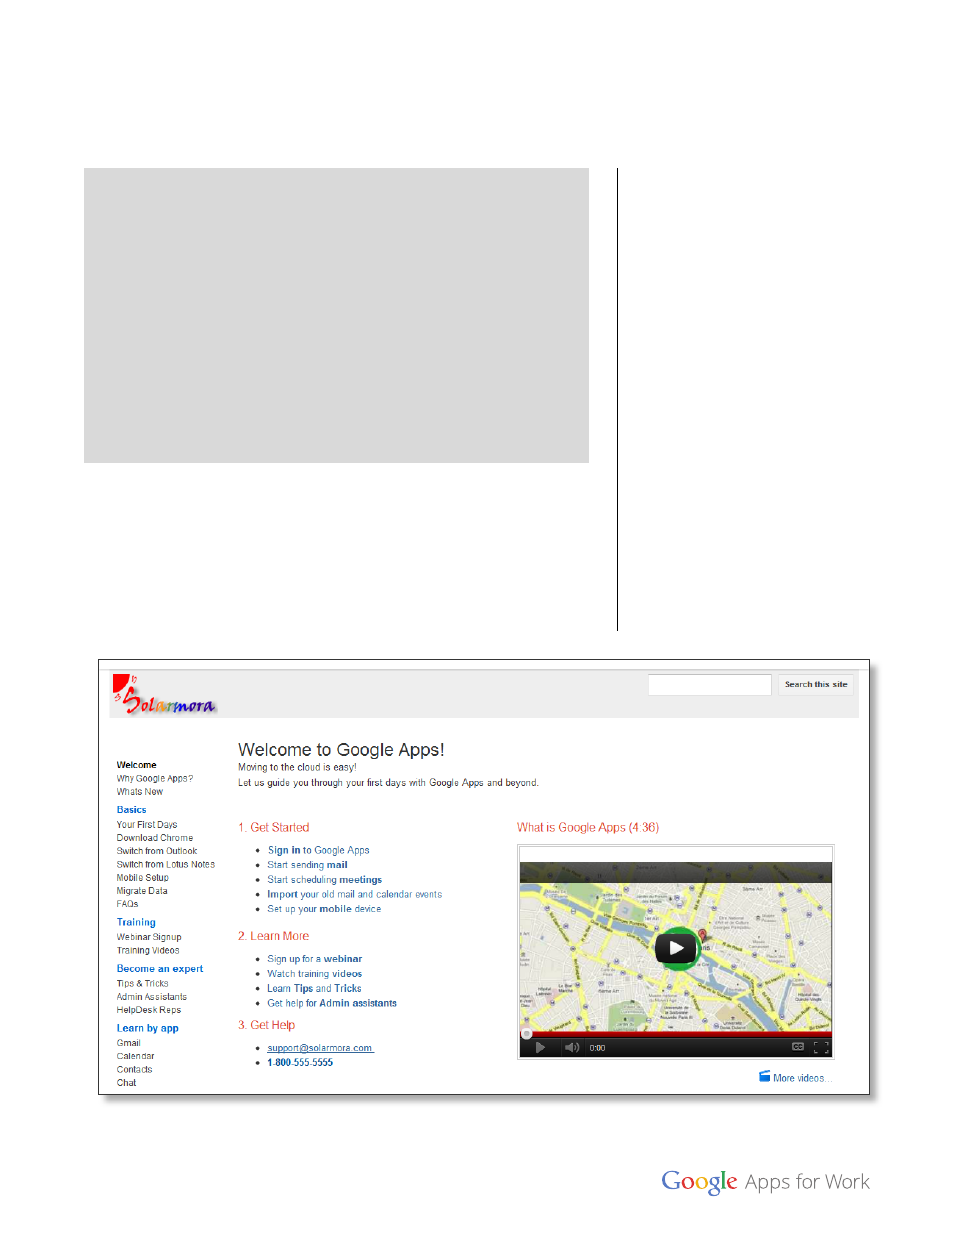Open the Migrate Data page
The image size is (954, 1235).
pos(142,890)
